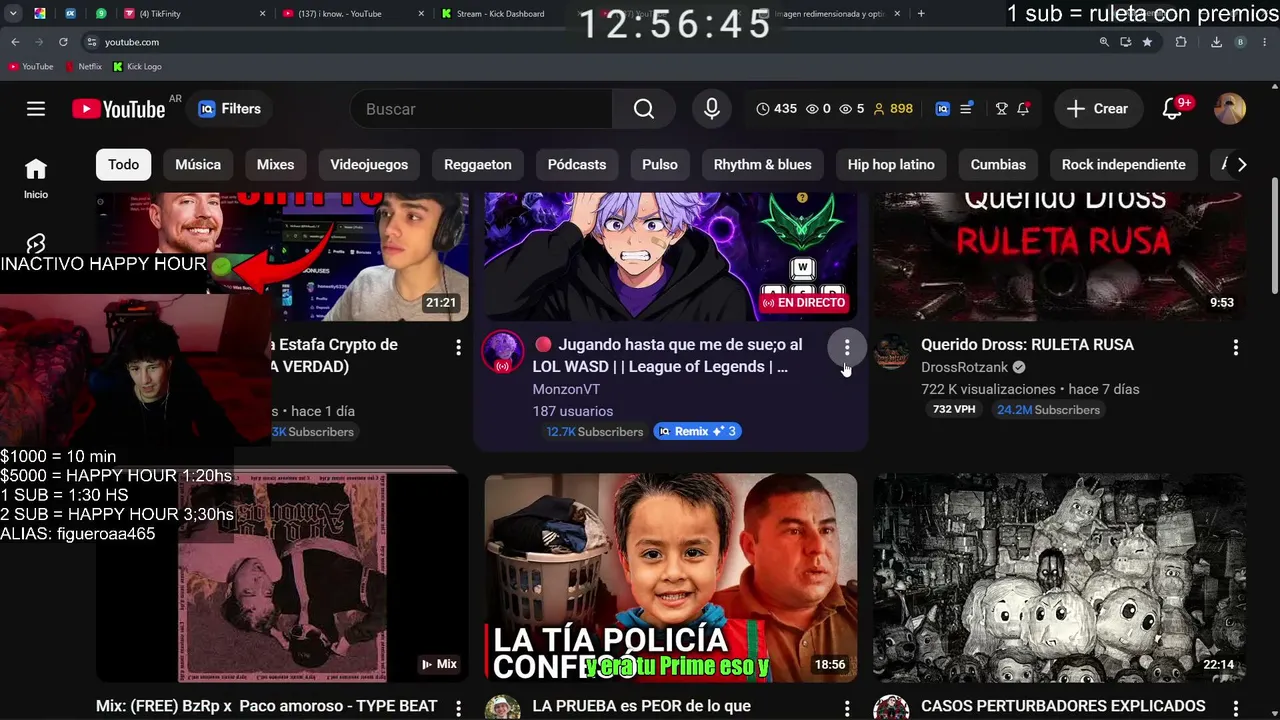Open Shorts in the left sidebar
Screen dimensions: 1280x720
coord(36,244)
